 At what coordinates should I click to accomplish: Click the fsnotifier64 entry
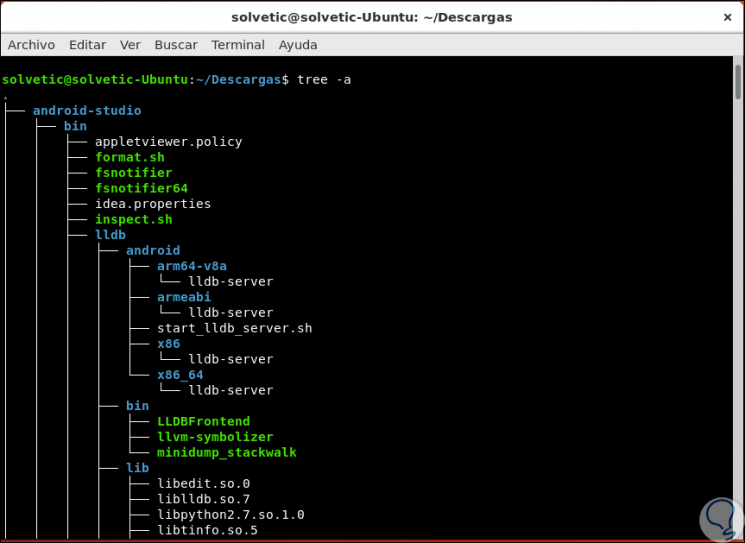point(142,188)
